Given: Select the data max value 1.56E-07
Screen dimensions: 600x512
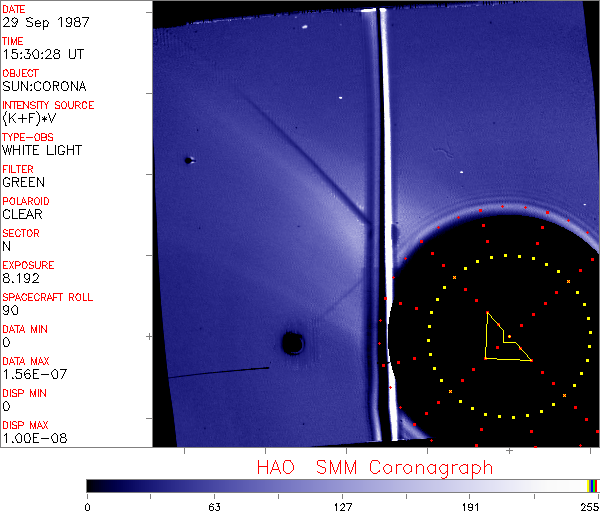Looking at the screenshot, I should click(x=30, y=374).
